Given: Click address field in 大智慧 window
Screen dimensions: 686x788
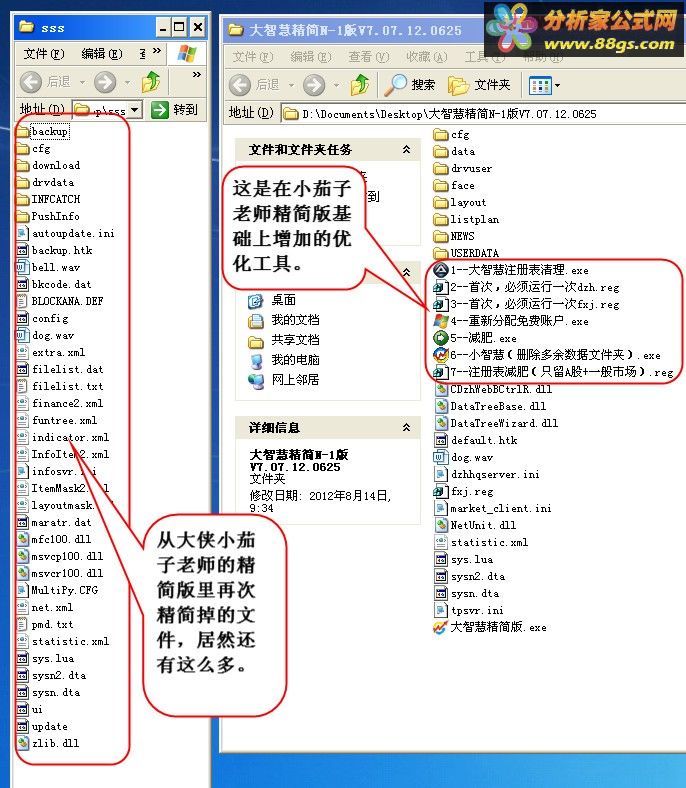Looking at the screenshot, I should click(x=482, y=114).
